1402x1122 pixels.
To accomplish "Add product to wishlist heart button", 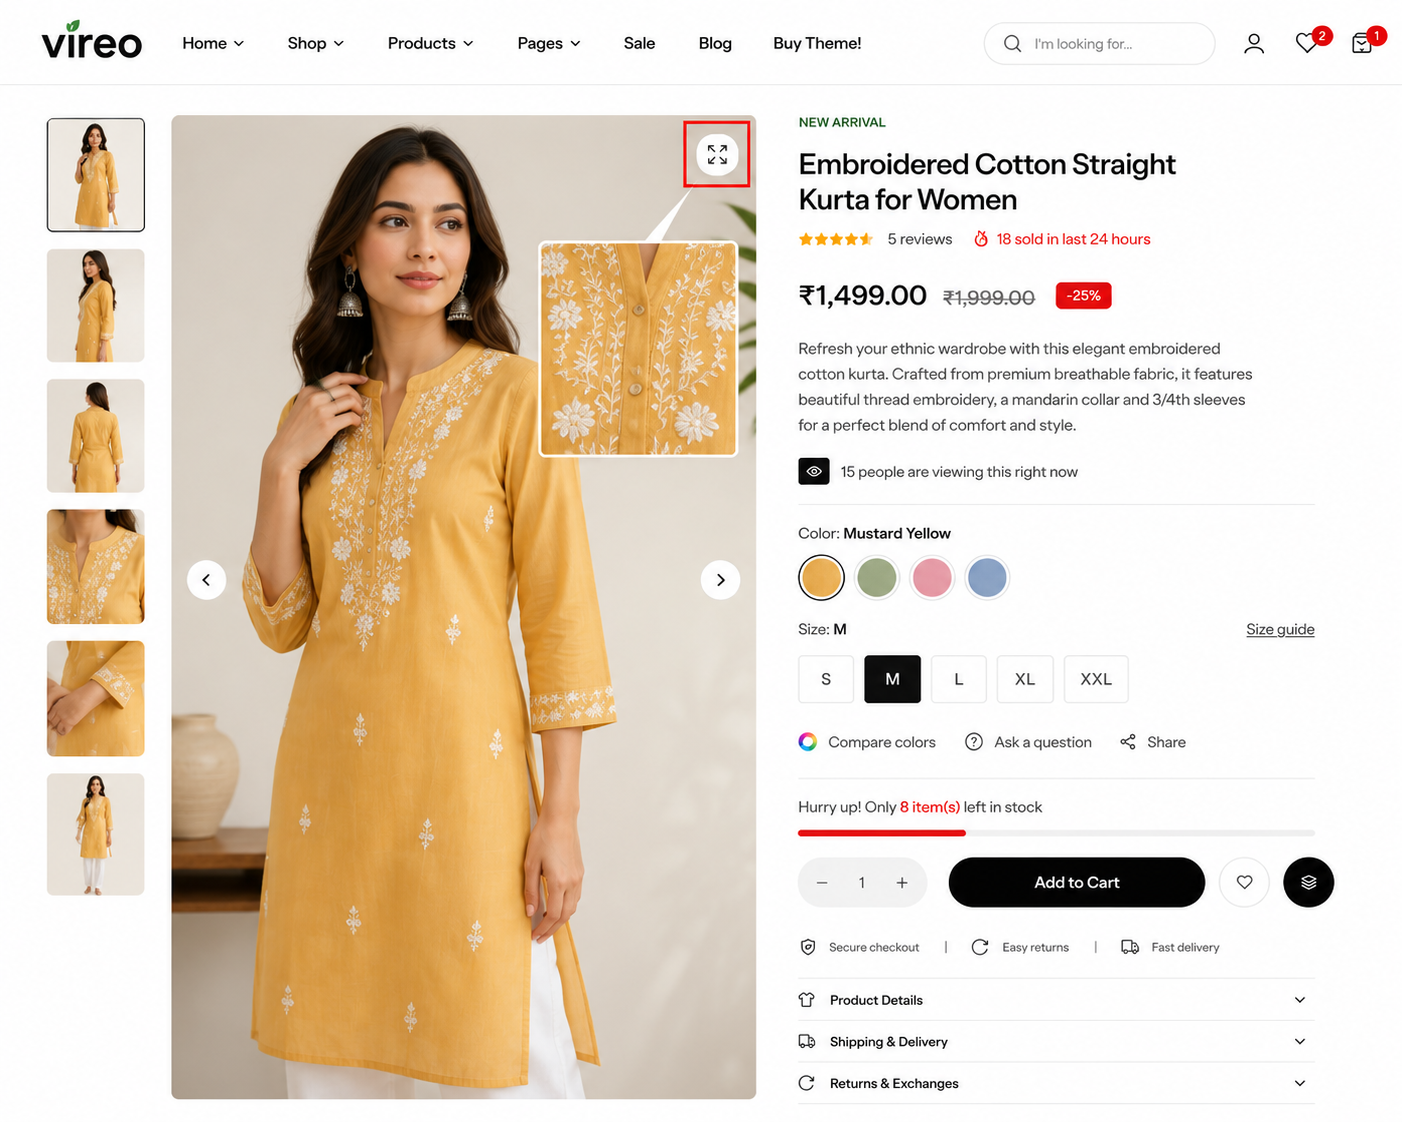I will click(x=1244, y=882).
